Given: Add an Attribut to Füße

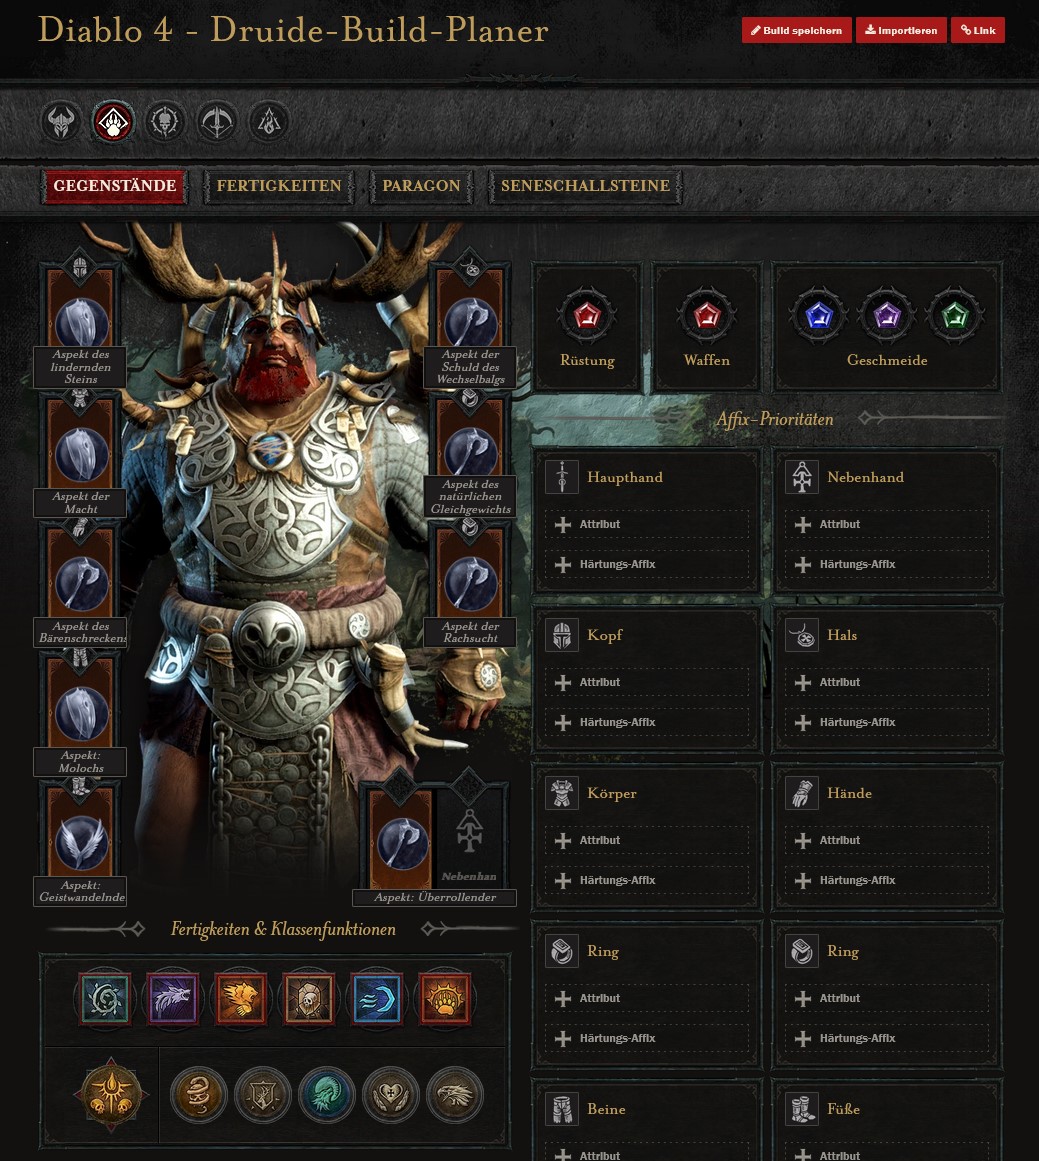Looking at the screenshot, I should click(x=886, y=1154).
